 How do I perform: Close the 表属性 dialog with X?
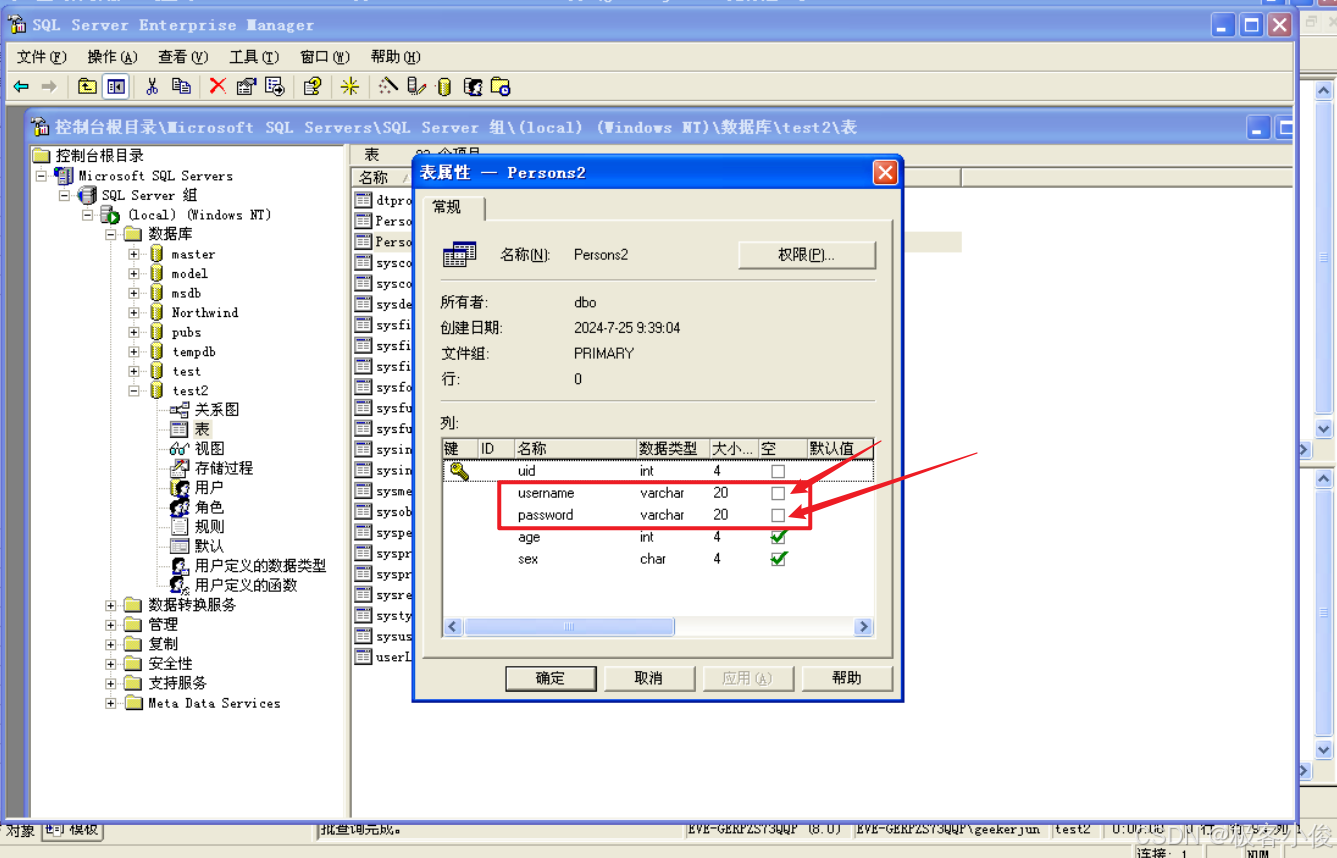[x=885, y=173]
